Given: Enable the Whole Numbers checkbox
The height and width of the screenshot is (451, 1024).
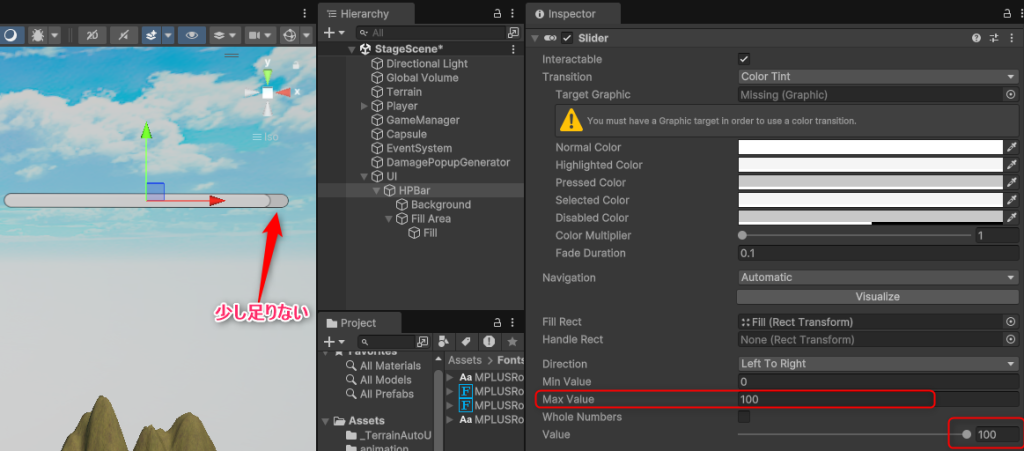Looking at the screenshot, I should coord(744,418).
